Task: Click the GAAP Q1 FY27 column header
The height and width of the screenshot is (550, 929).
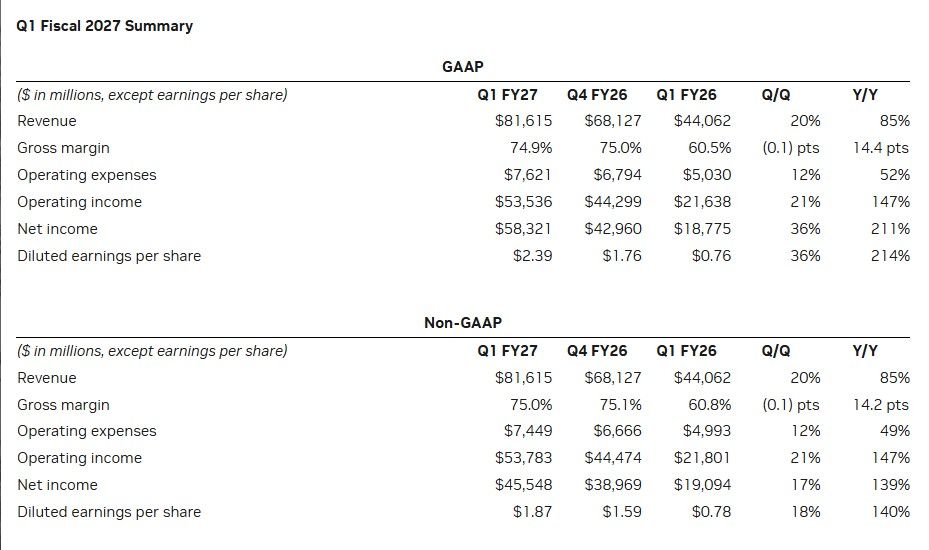Action: click(507, 95)
